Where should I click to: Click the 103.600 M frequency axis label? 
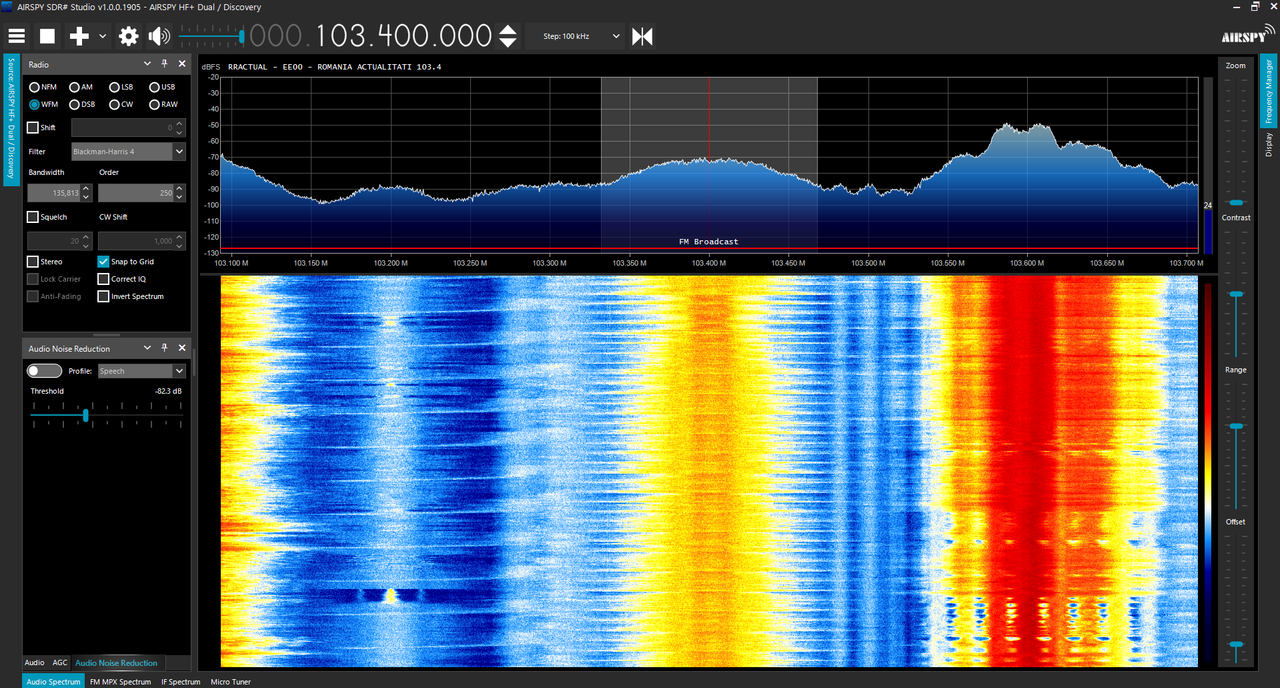tap(1027, 263)
